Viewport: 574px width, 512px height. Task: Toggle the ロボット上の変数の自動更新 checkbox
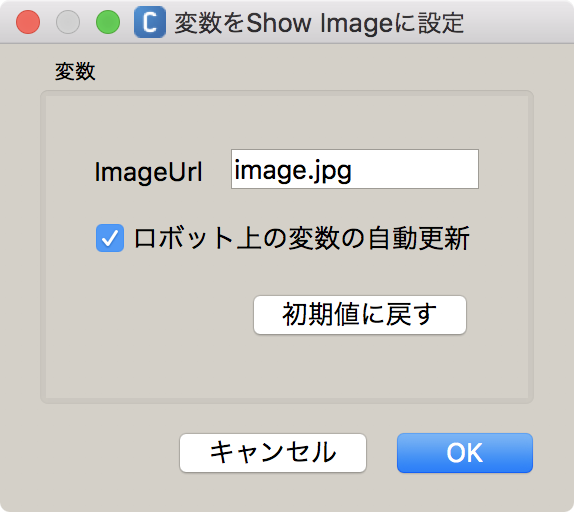(x=110, y=238)
